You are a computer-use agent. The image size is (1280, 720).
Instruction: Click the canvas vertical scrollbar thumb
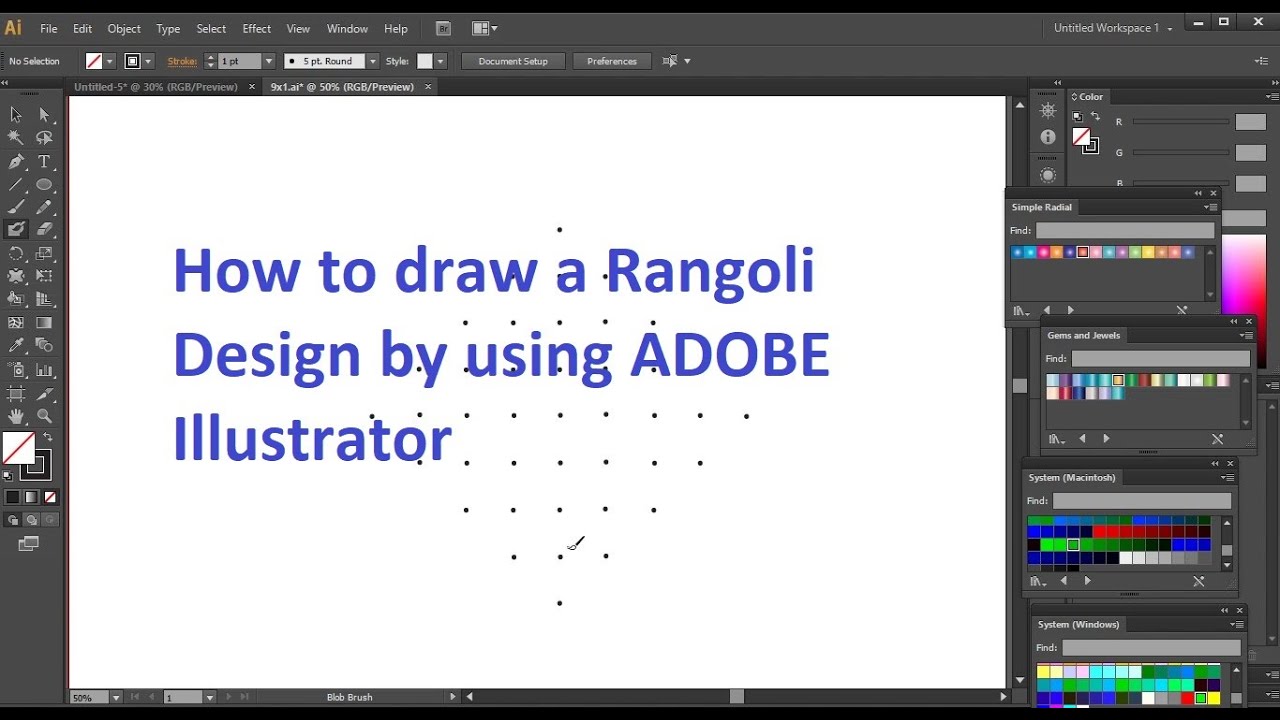1020,386
